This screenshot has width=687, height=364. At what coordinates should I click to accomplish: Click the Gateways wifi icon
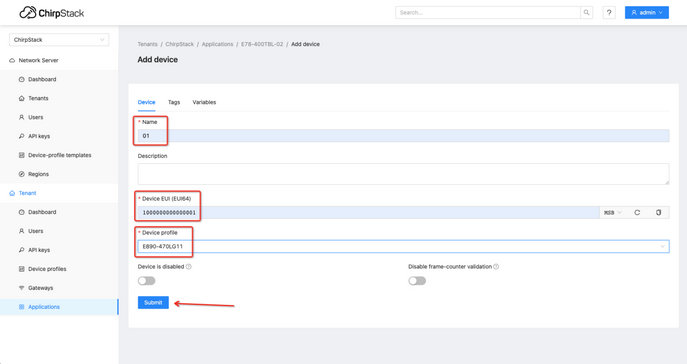click(x=21, y=288)
